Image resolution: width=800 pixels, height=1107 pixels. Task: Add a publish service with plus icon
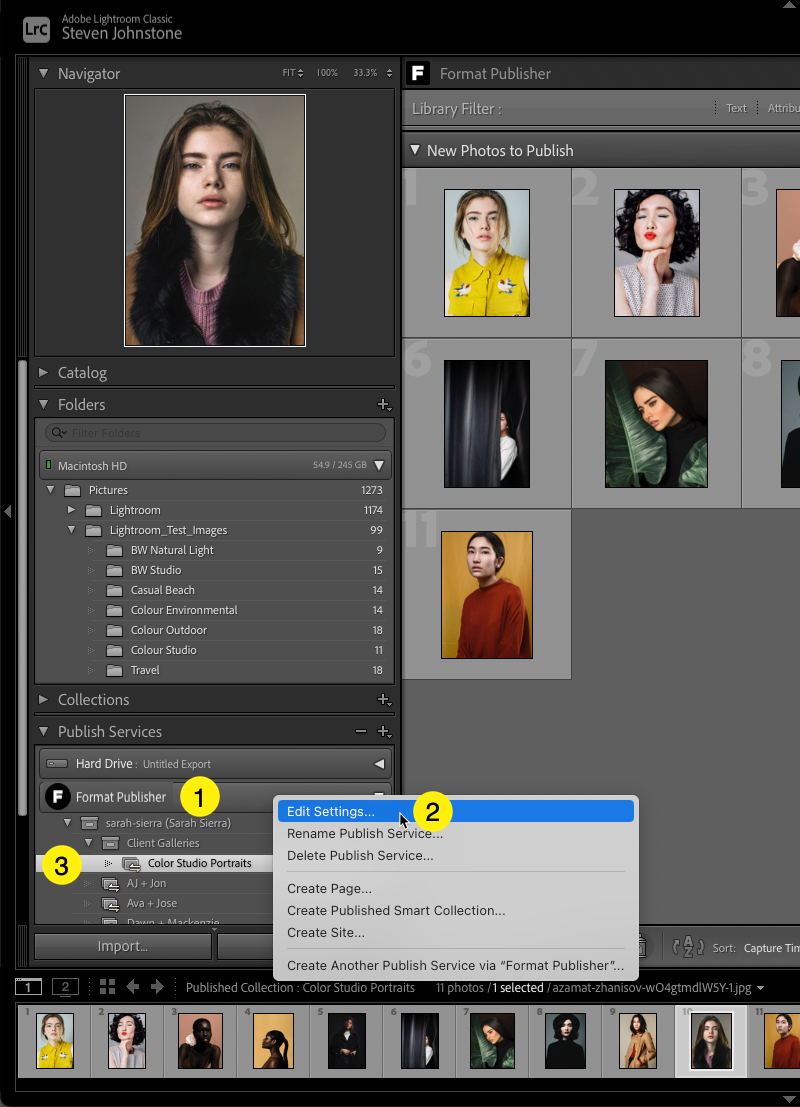click(382, 732)
